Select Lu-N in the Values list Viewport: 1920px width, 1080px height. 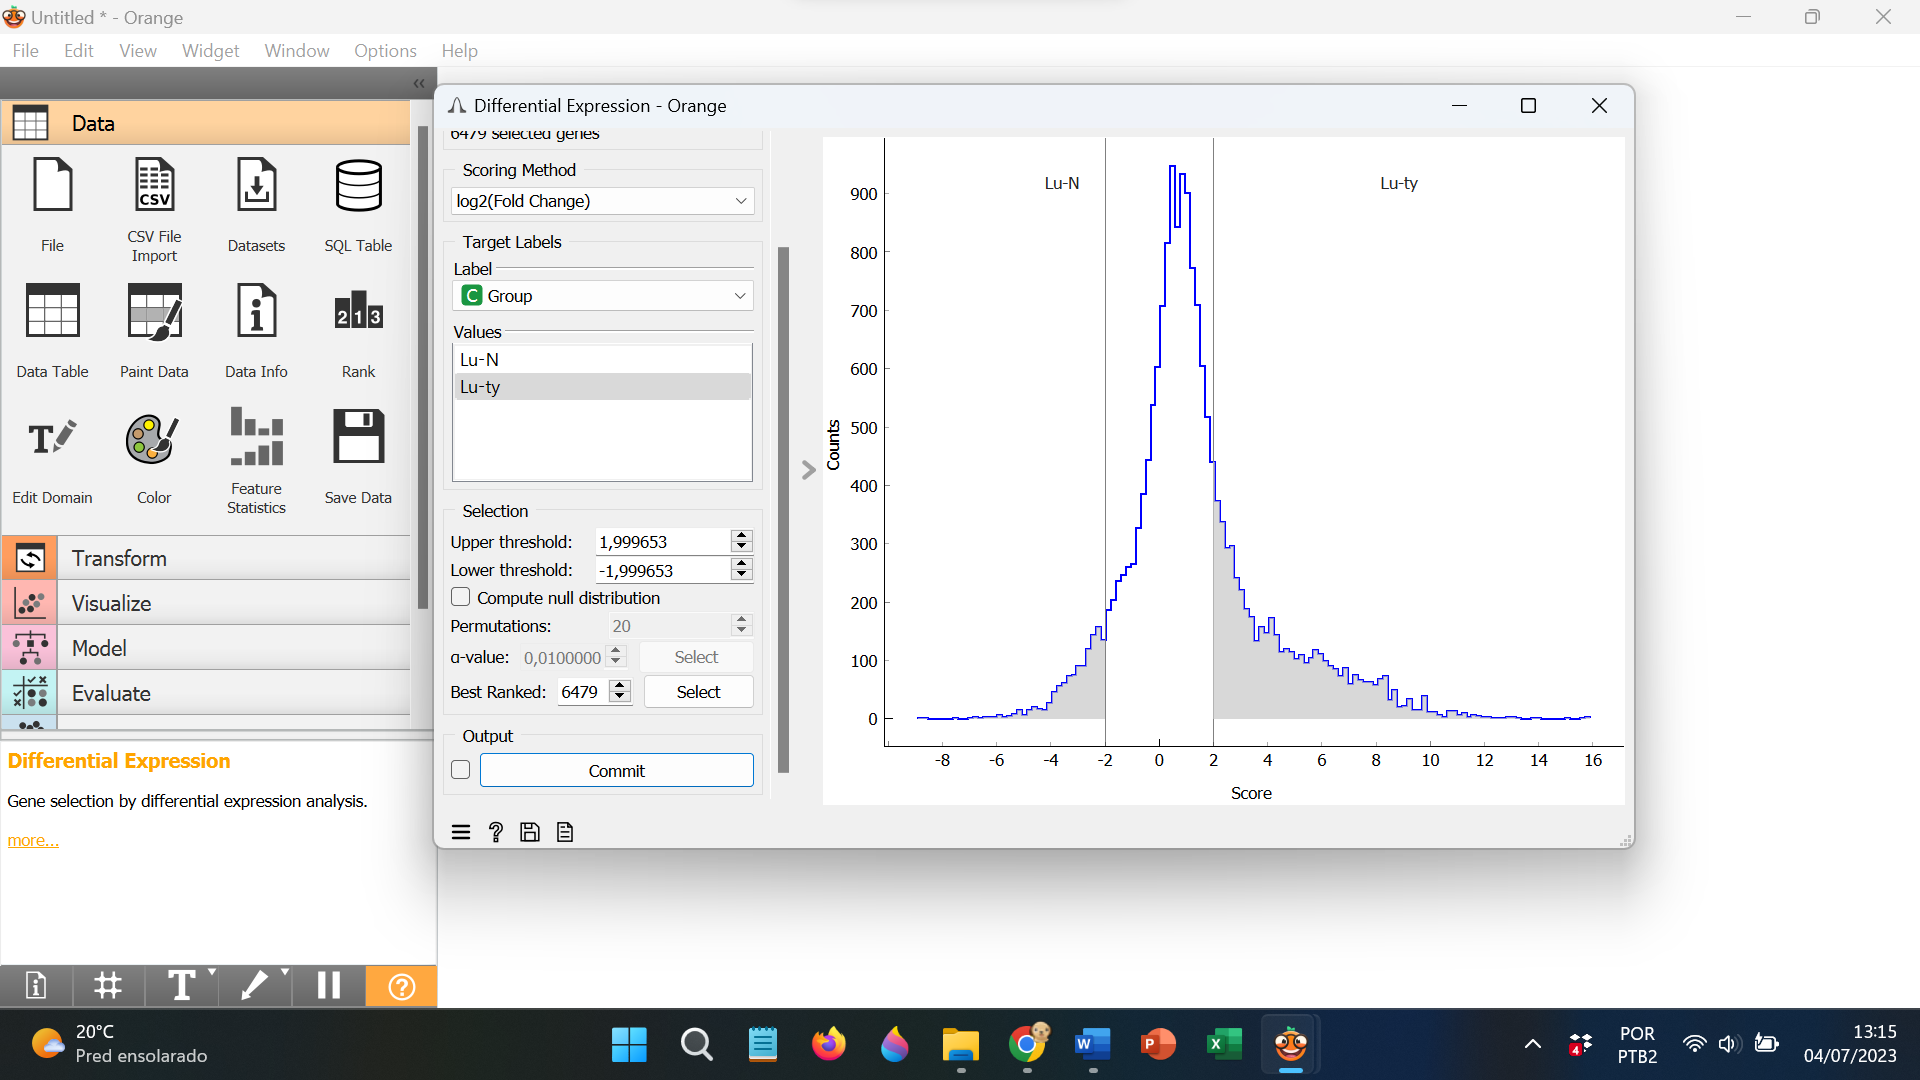(480, 359)
